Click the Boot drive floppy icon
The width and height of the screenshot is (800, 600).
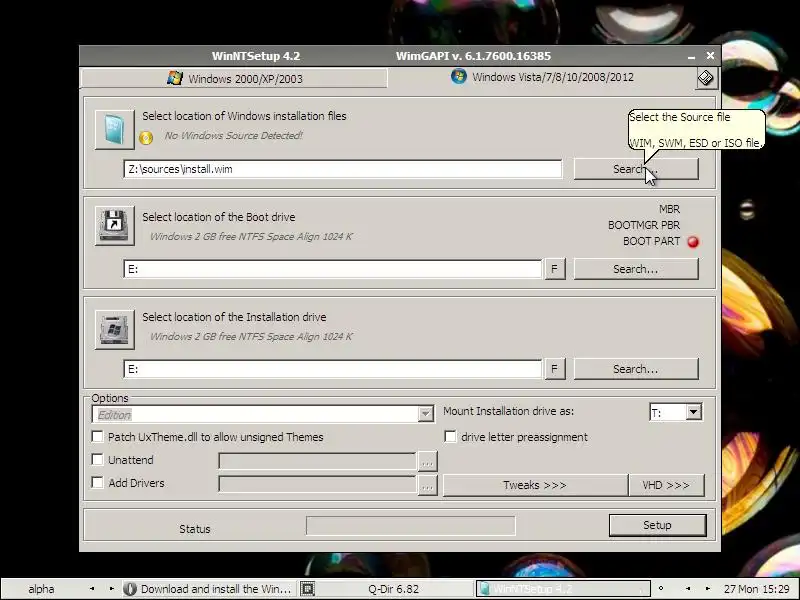point(115,226)
